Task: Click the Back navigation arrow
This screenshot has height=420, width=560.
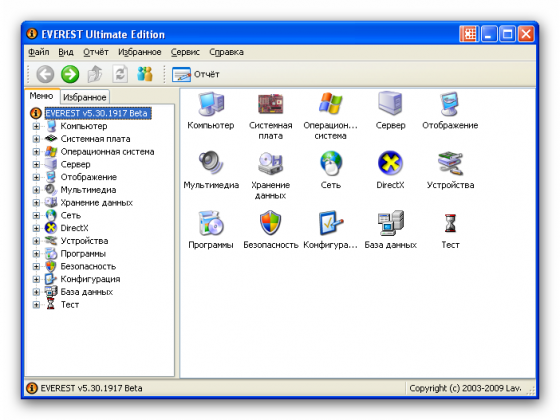Action: pyautogui.click(x=45, y=74)
